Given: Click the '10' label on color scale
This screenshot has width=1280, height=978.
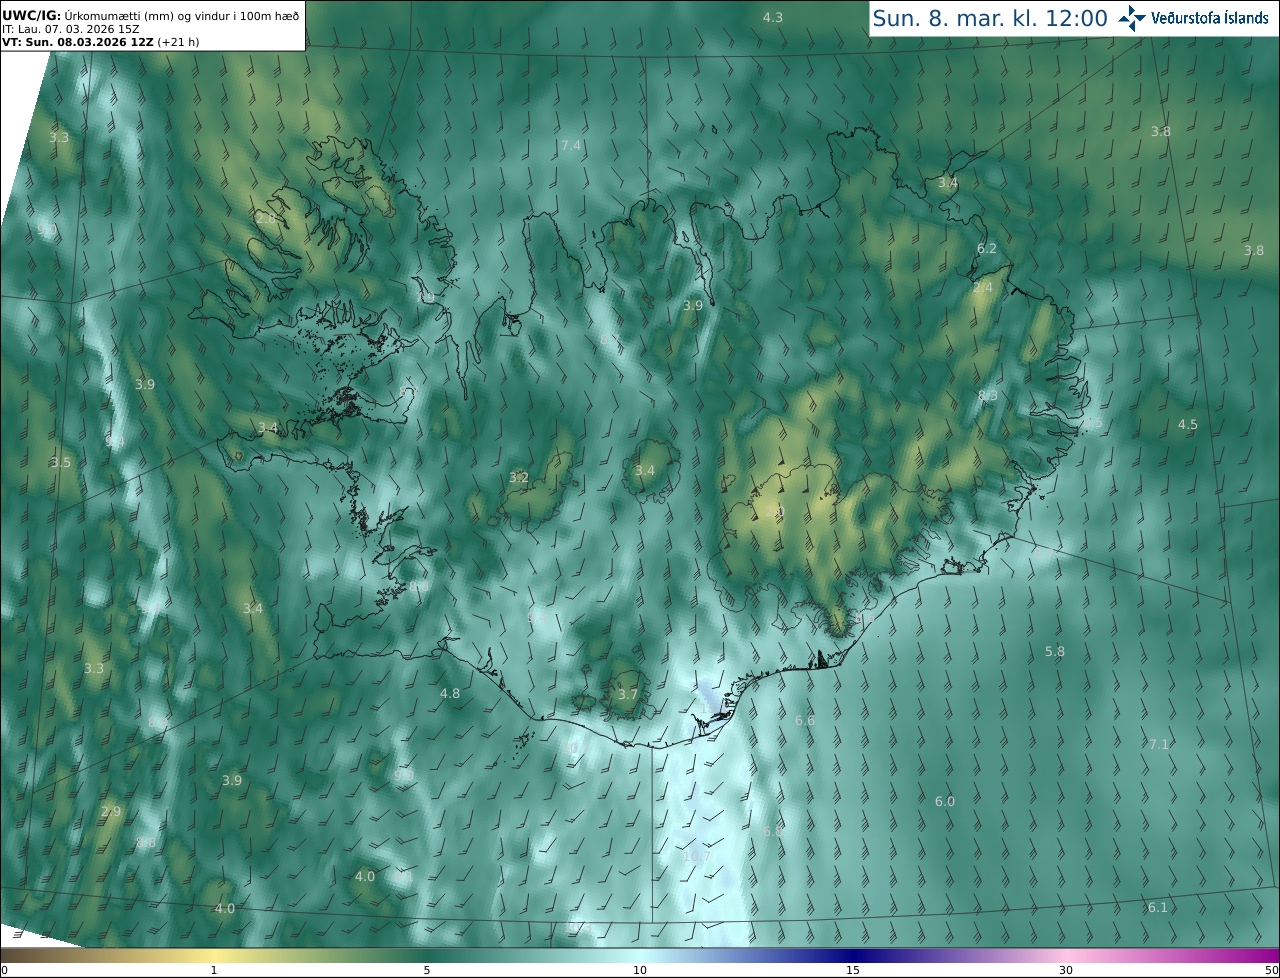Looking at the screenshot, I should [640, 970].
